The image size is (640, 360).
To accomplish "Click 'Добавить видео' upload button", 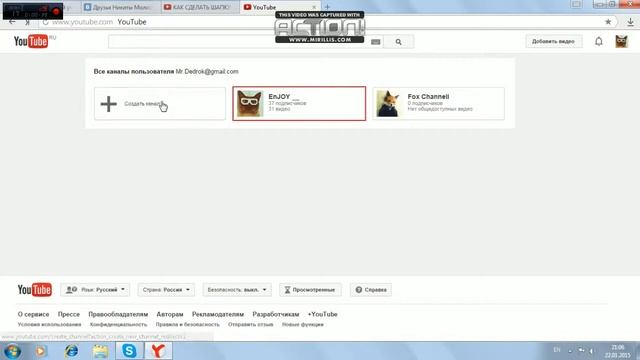I will click(553, 42).
